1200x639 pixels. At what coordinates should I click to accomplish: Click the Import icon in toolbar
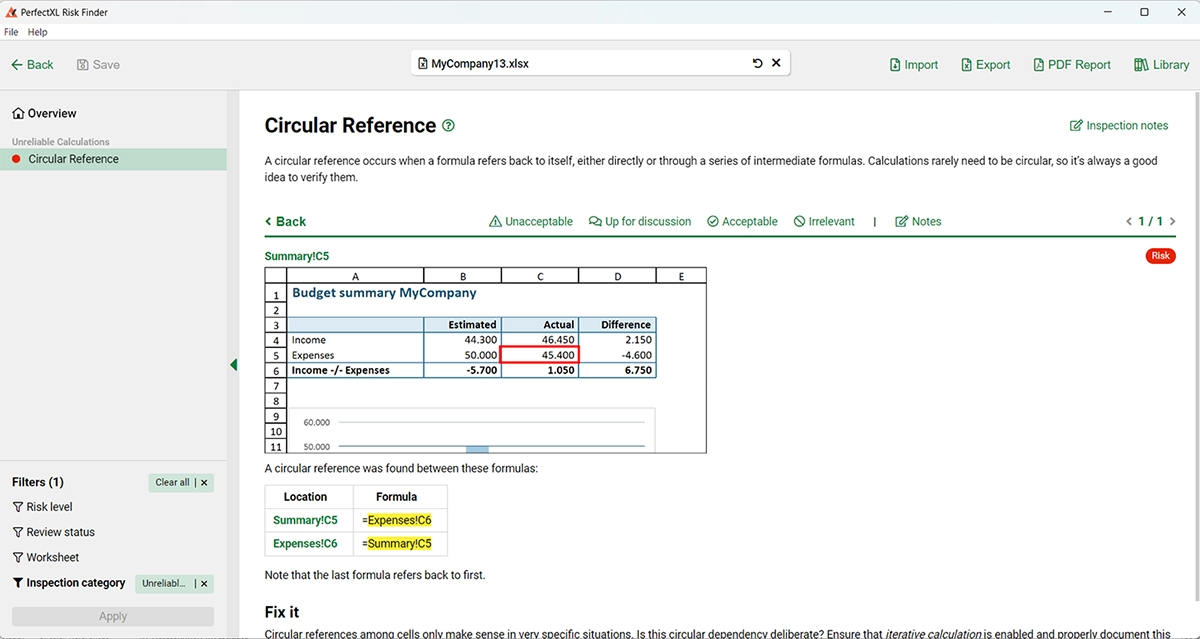coord(895,65)
